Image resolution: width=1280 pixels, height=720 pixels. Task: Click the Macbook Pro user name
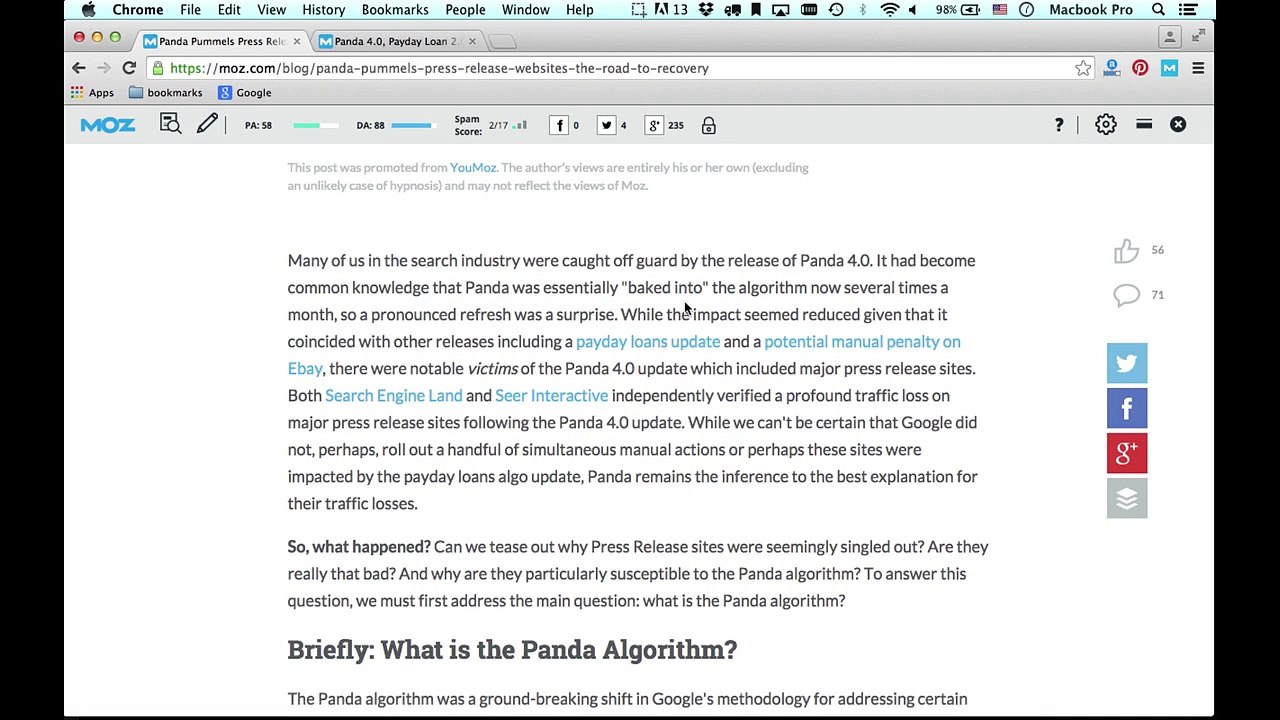(x=1091, y=9)
